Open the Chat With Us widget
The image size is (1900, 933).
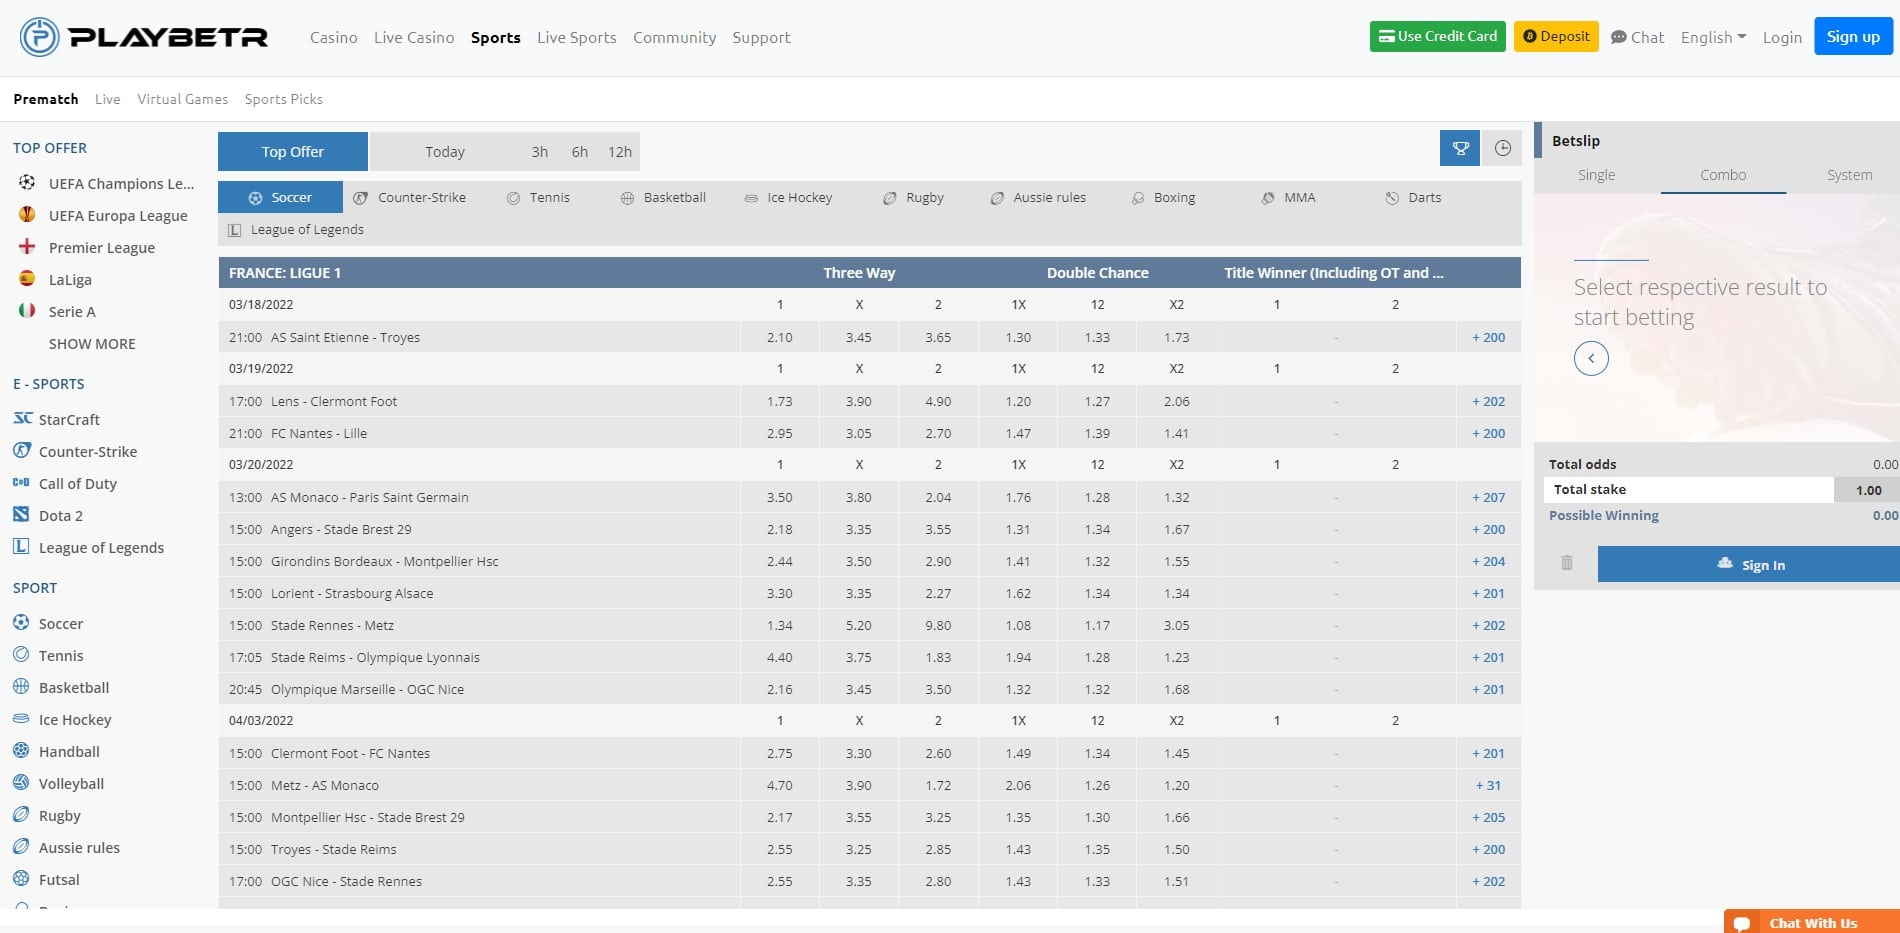(x=1812, y=921)
